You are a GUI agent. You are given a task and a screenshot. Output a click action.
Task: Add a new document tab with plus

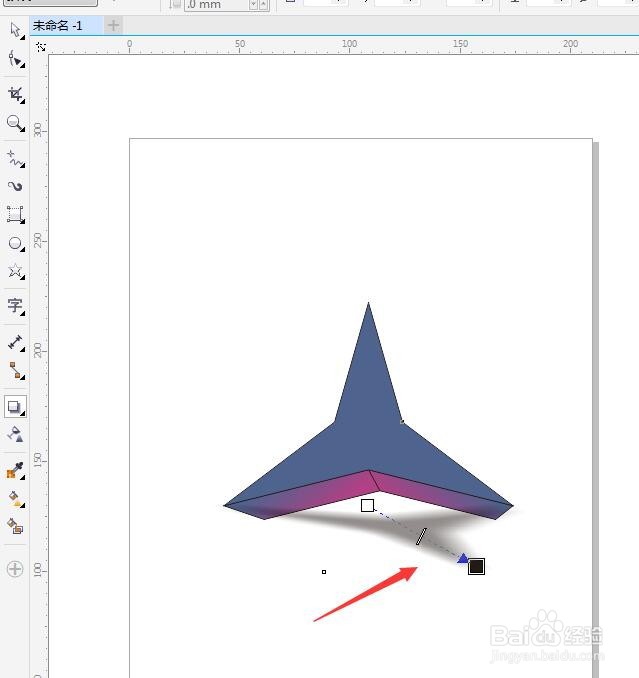pos(113,26)
